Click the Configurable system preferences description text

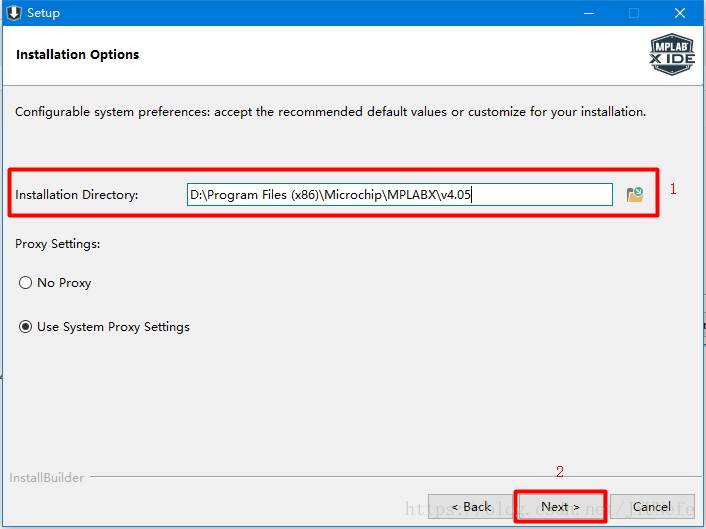(x=330, y=112)
